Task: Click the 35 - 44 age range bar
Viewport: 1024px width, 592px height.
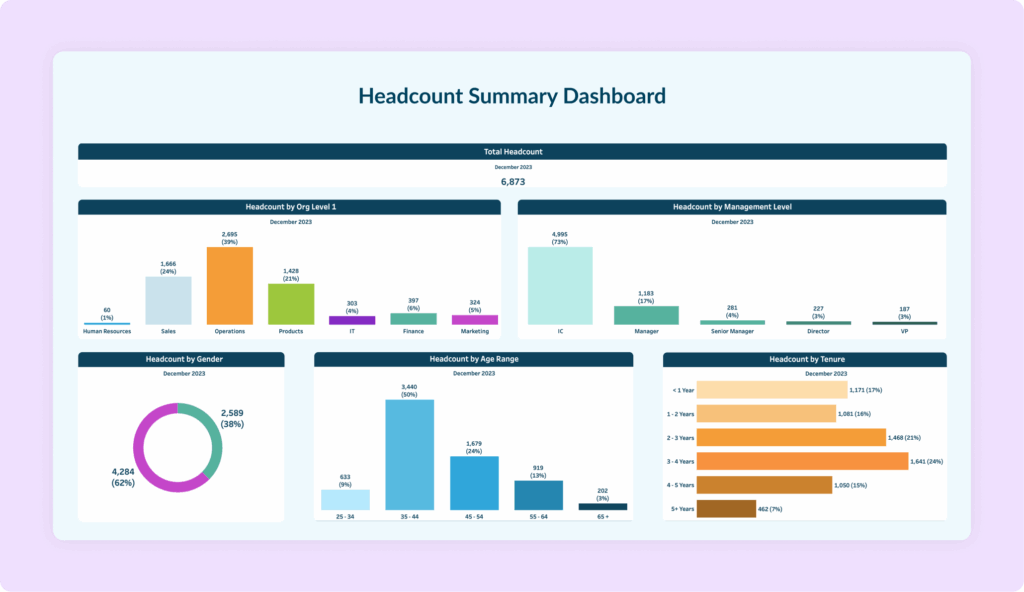Action: [410, 455]
